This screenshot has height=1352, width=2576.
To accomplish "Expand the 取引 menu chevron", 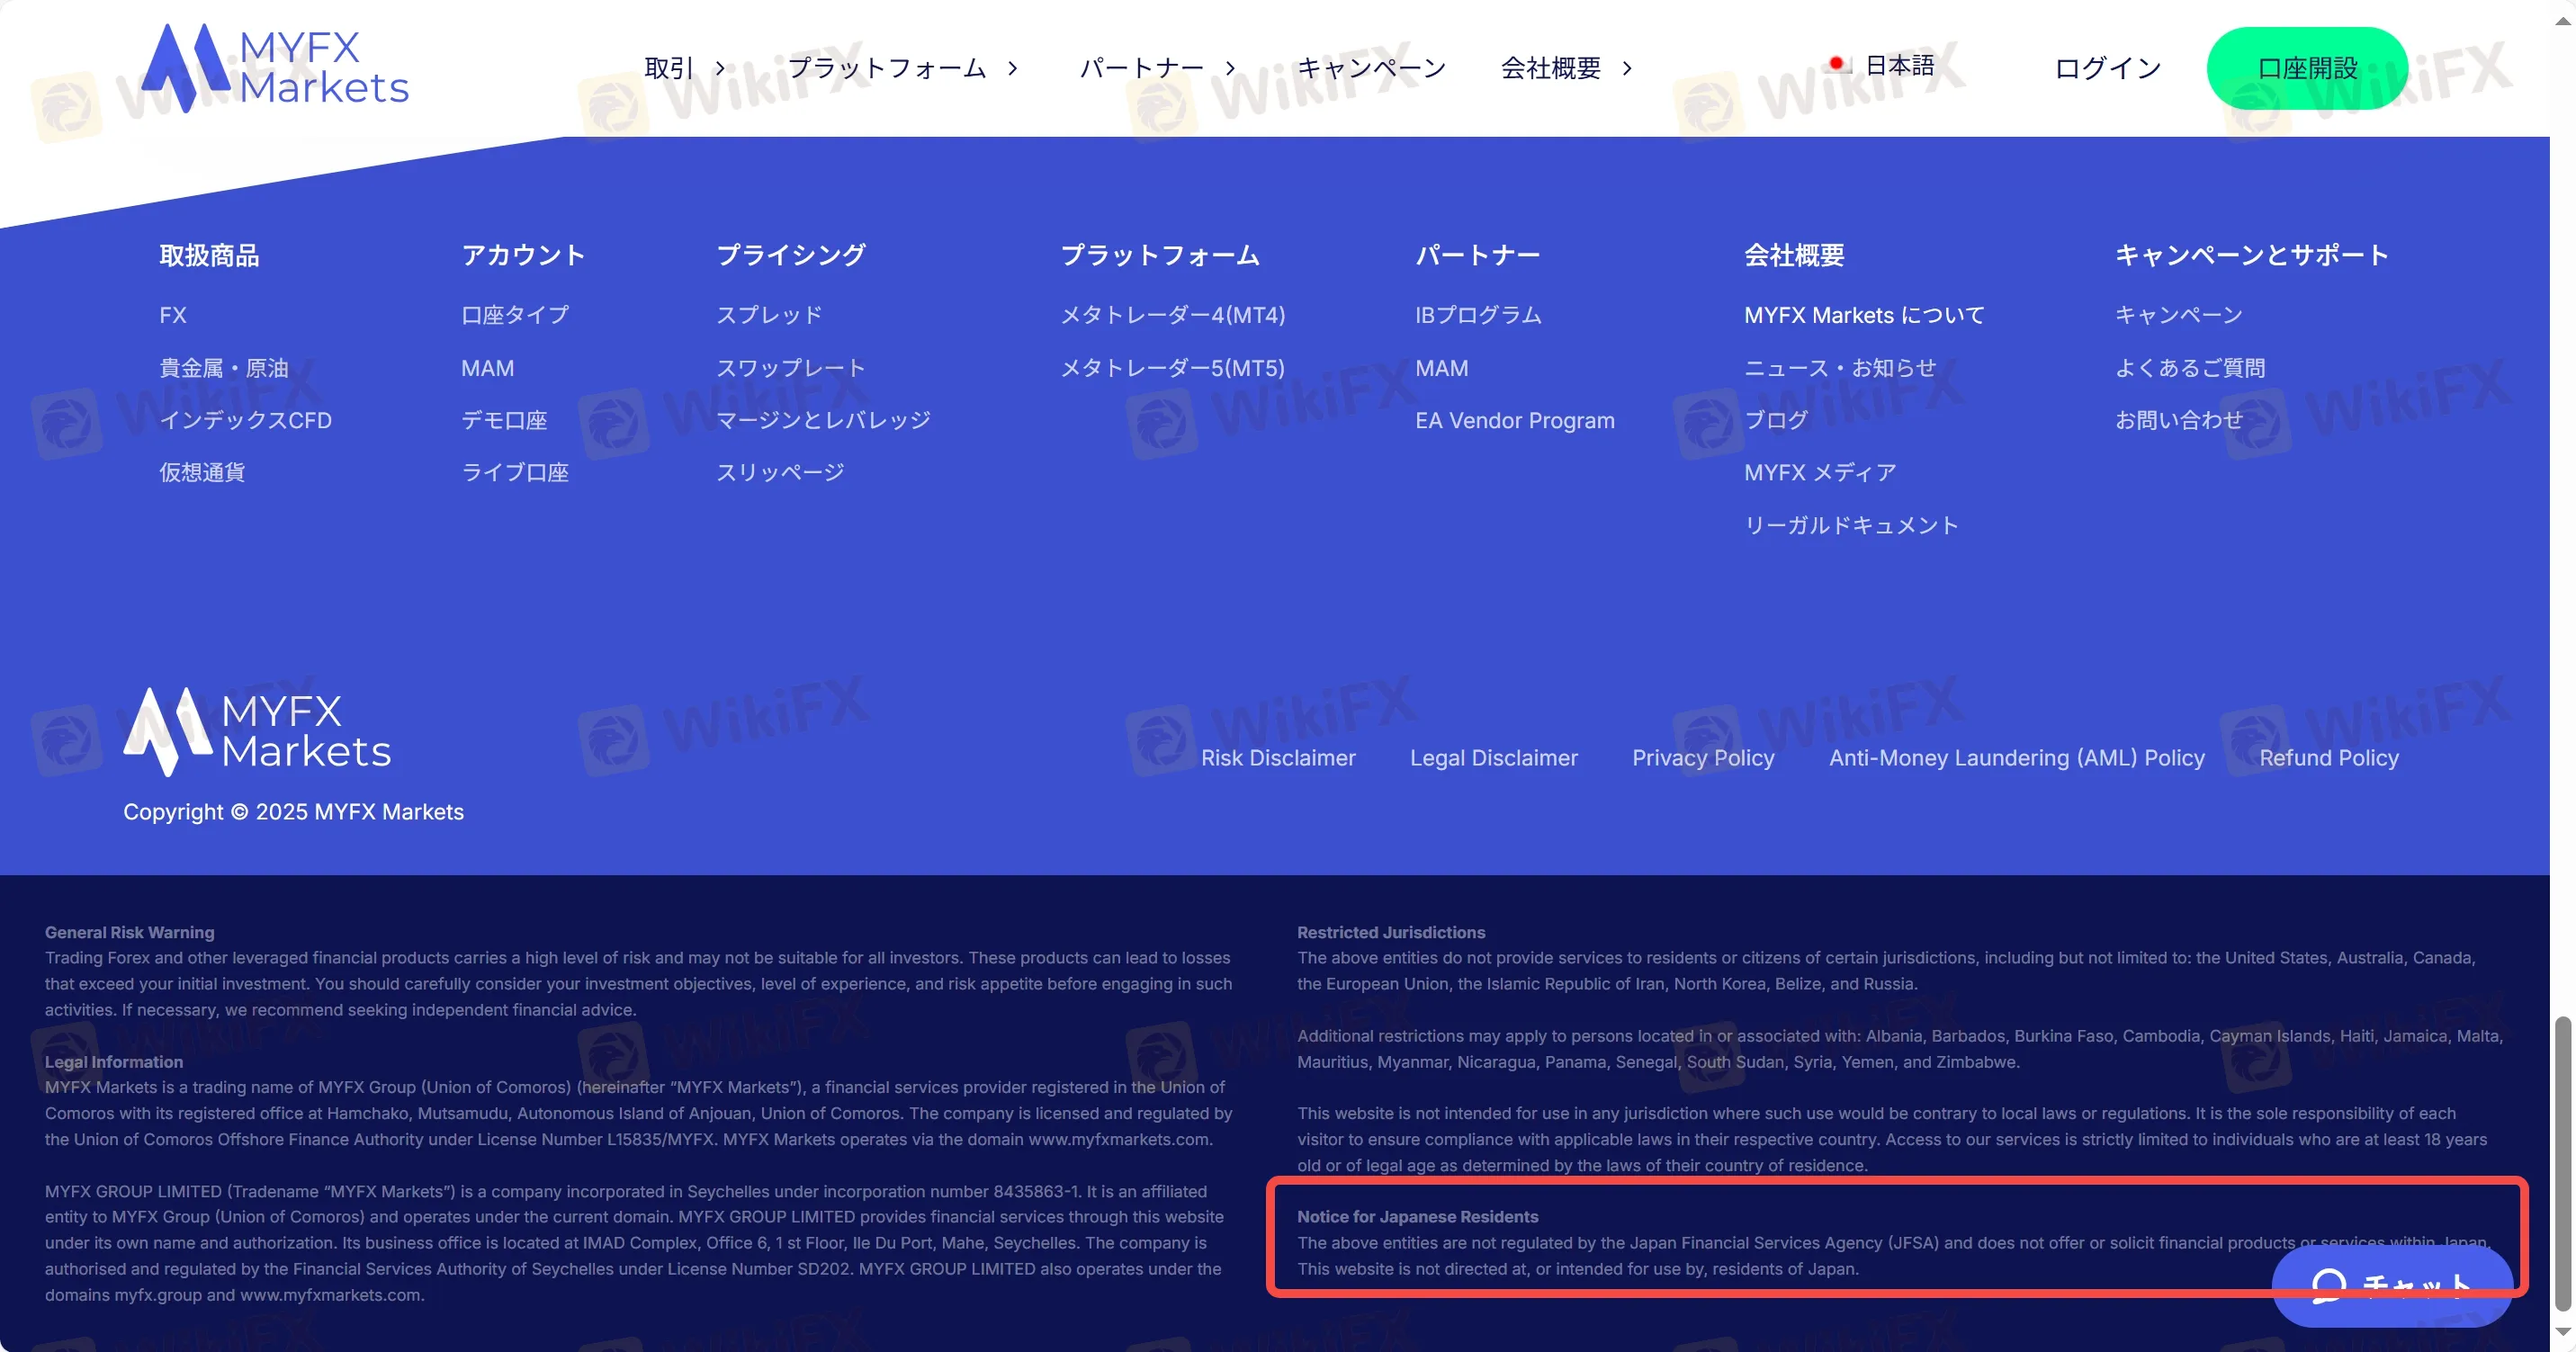I will [x=720, y=68].
